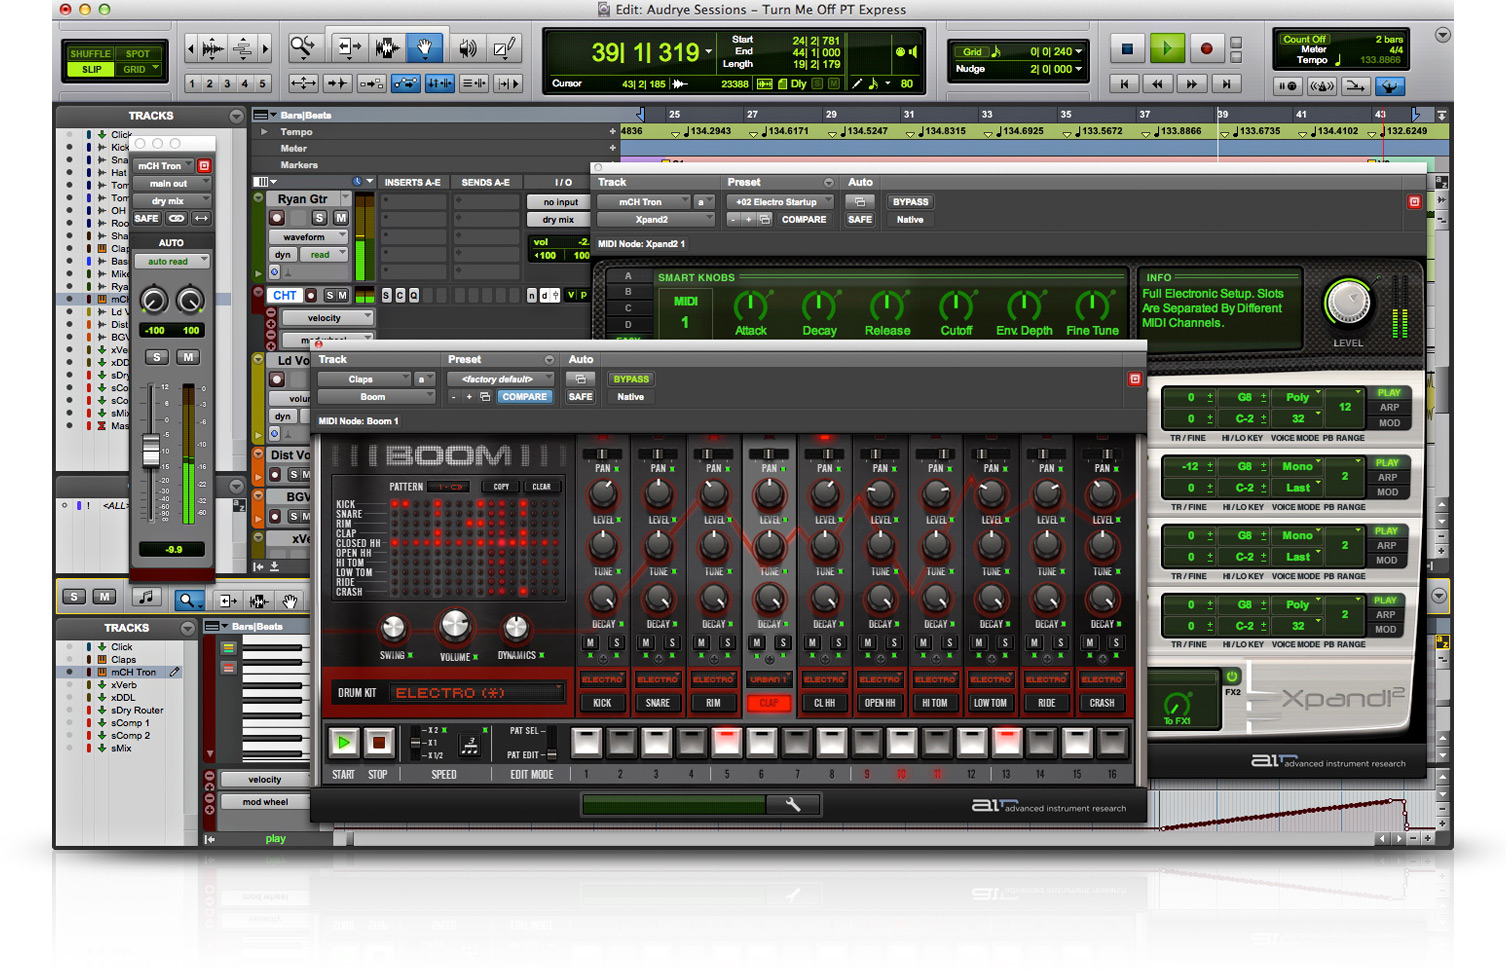The image size is (1506, 972).
Task: Select the CLAP instrument pad in Boom
Action: point(768,703)
